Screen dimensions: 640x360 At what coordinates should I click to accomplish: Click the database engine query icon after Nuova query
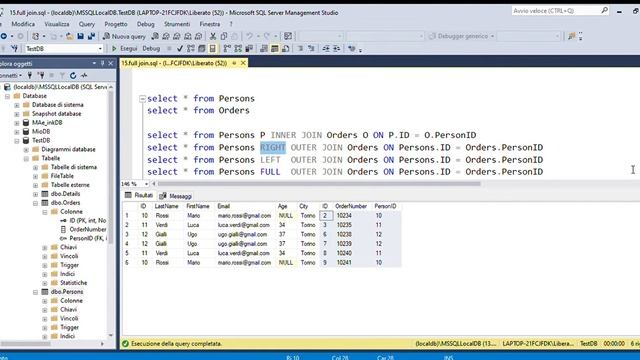(155, 36)
